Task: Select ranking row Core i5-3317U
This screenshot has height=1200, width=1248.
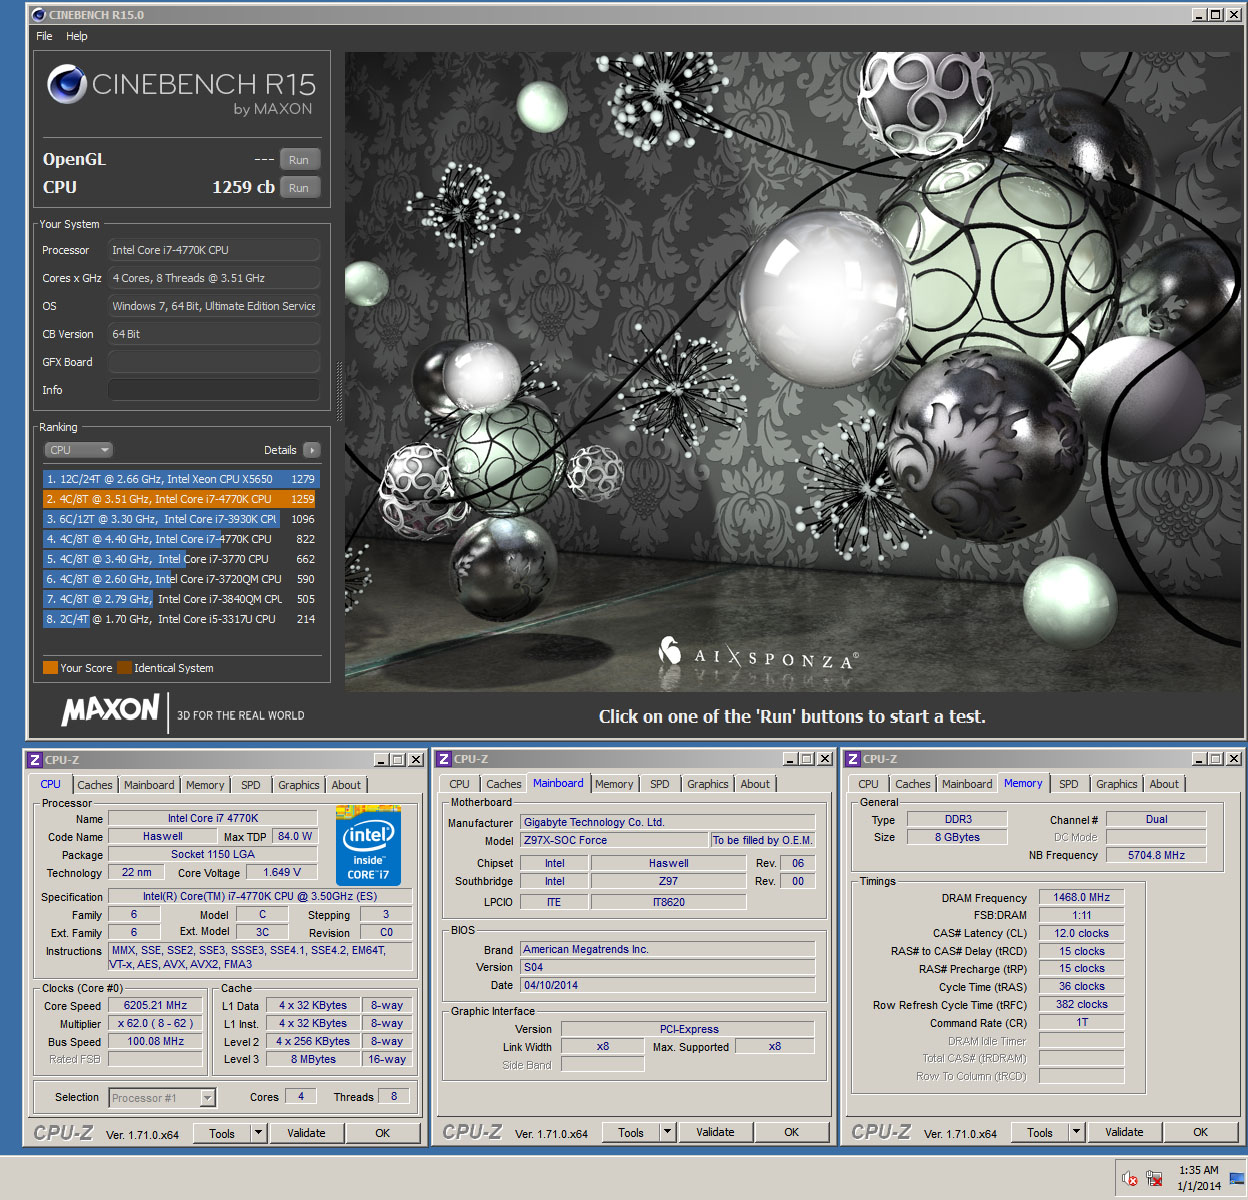Action: tap(181, 619)
